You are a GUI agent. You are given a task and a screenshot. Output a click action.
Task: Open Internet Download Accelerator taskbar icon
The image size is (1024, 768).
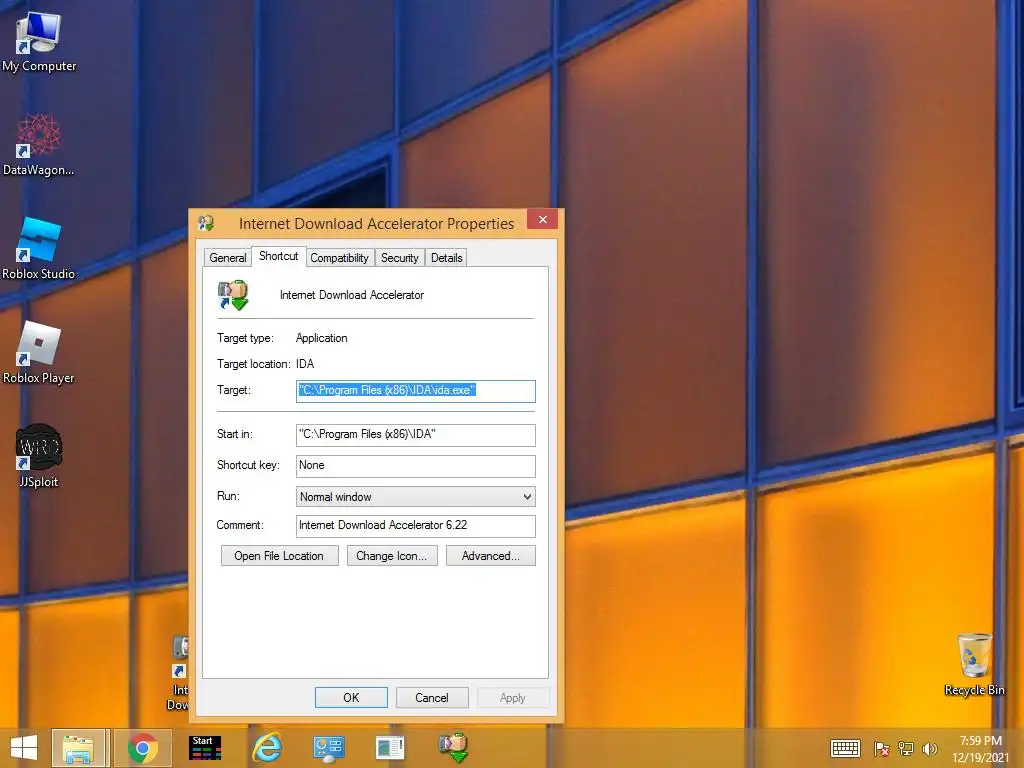click(453, 748)
